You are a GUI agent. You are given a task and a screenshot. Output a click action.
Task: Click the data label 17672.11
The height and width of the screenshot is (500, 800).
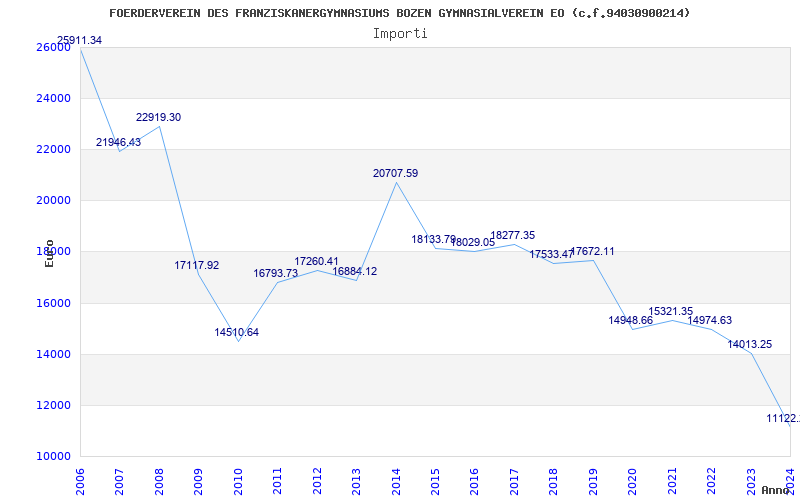(592, 252)
